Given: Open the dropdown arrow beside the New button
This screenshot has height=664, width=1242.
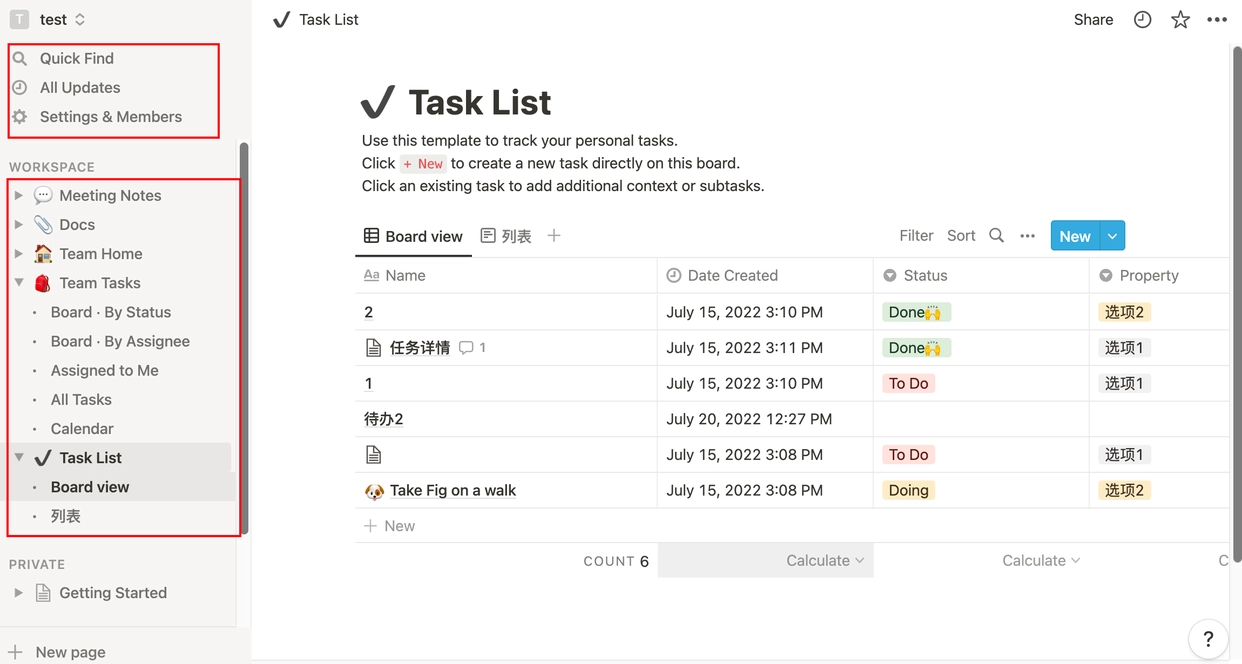Looking at the screenshot, I should coord(1112,236).
